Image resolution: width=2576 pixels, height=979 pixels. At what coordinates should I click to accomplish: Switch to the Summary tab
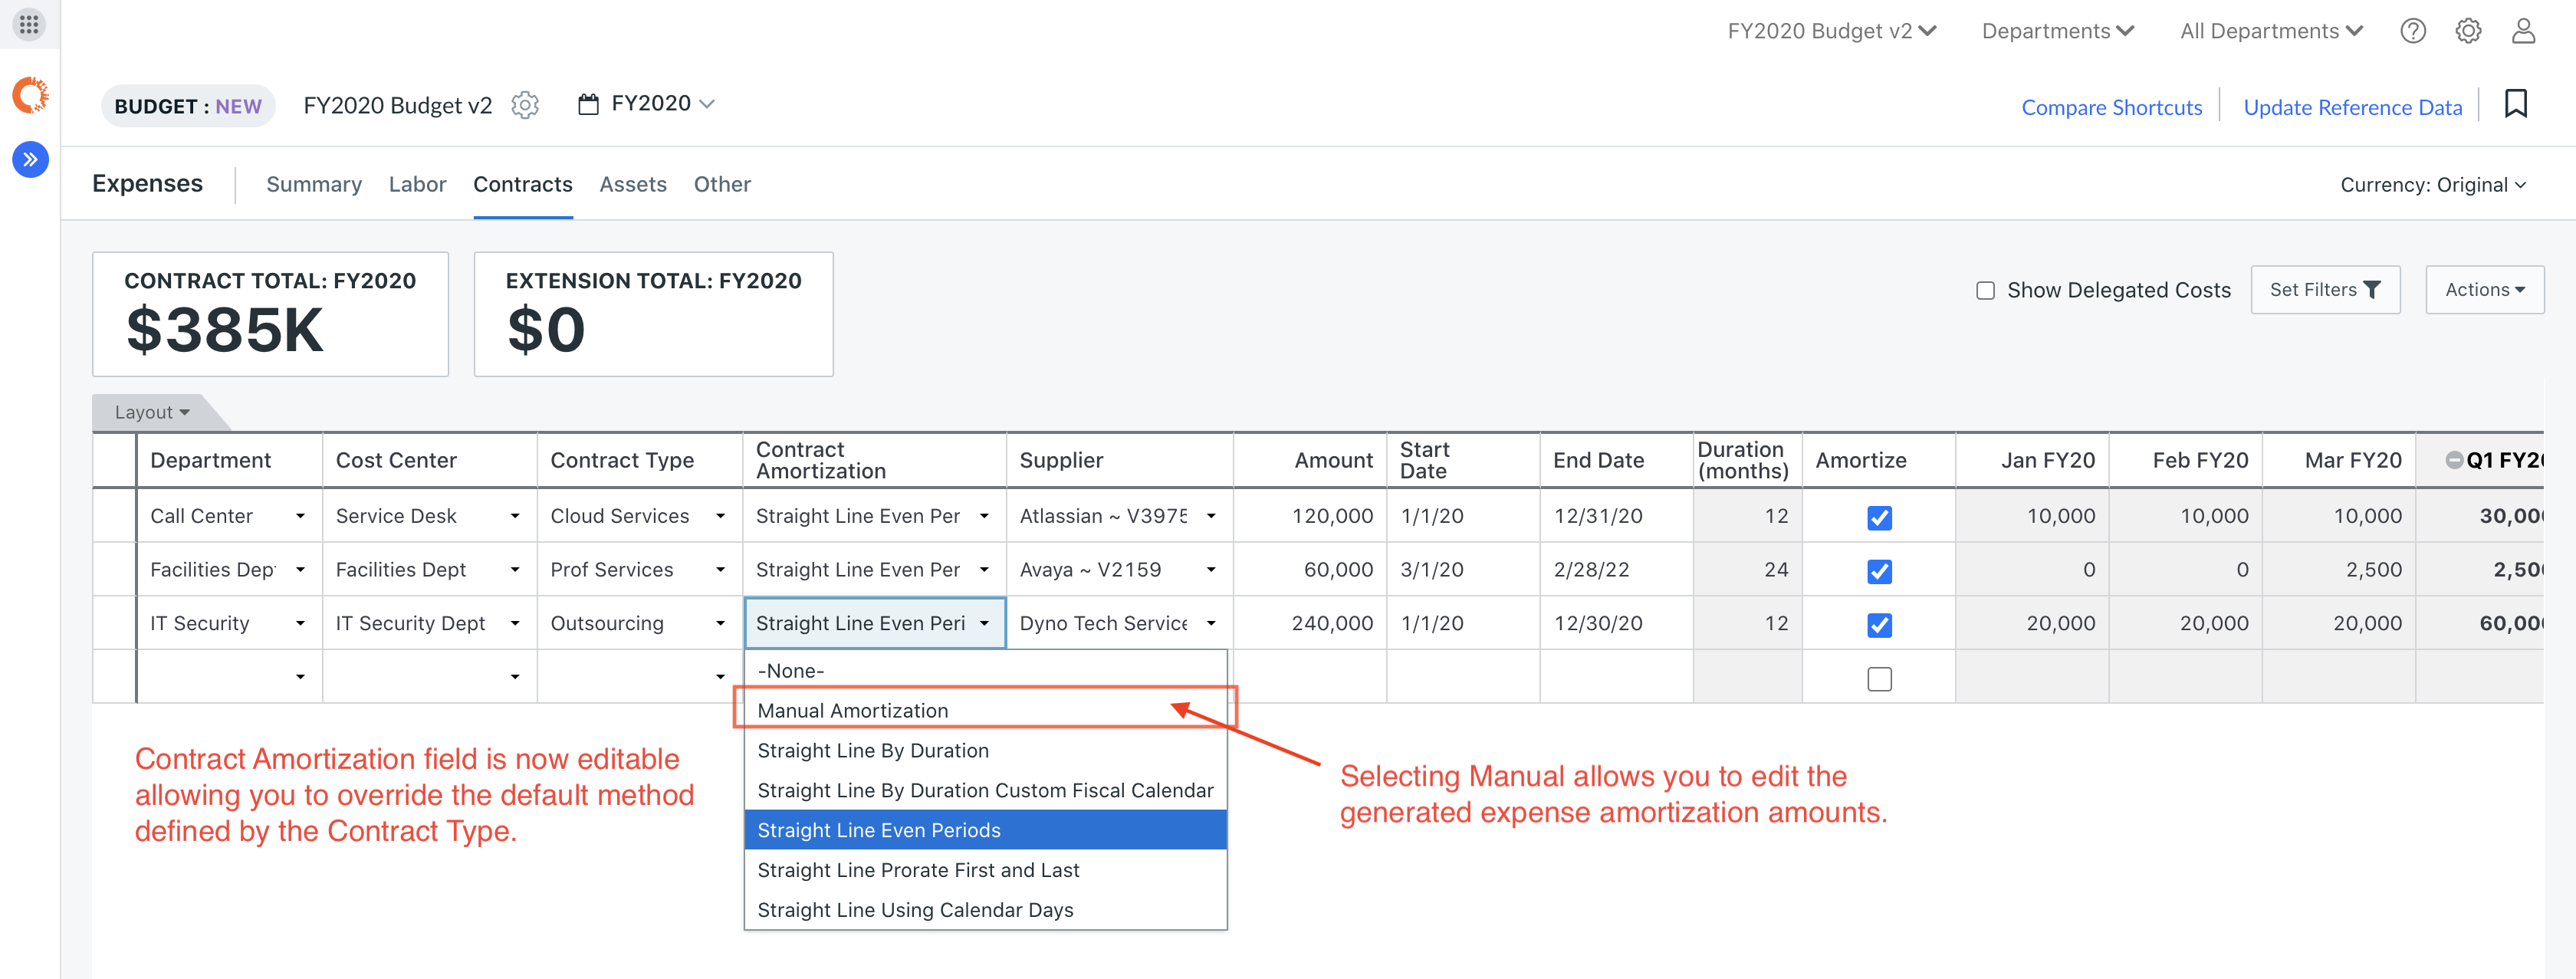[x=314, y=184]
